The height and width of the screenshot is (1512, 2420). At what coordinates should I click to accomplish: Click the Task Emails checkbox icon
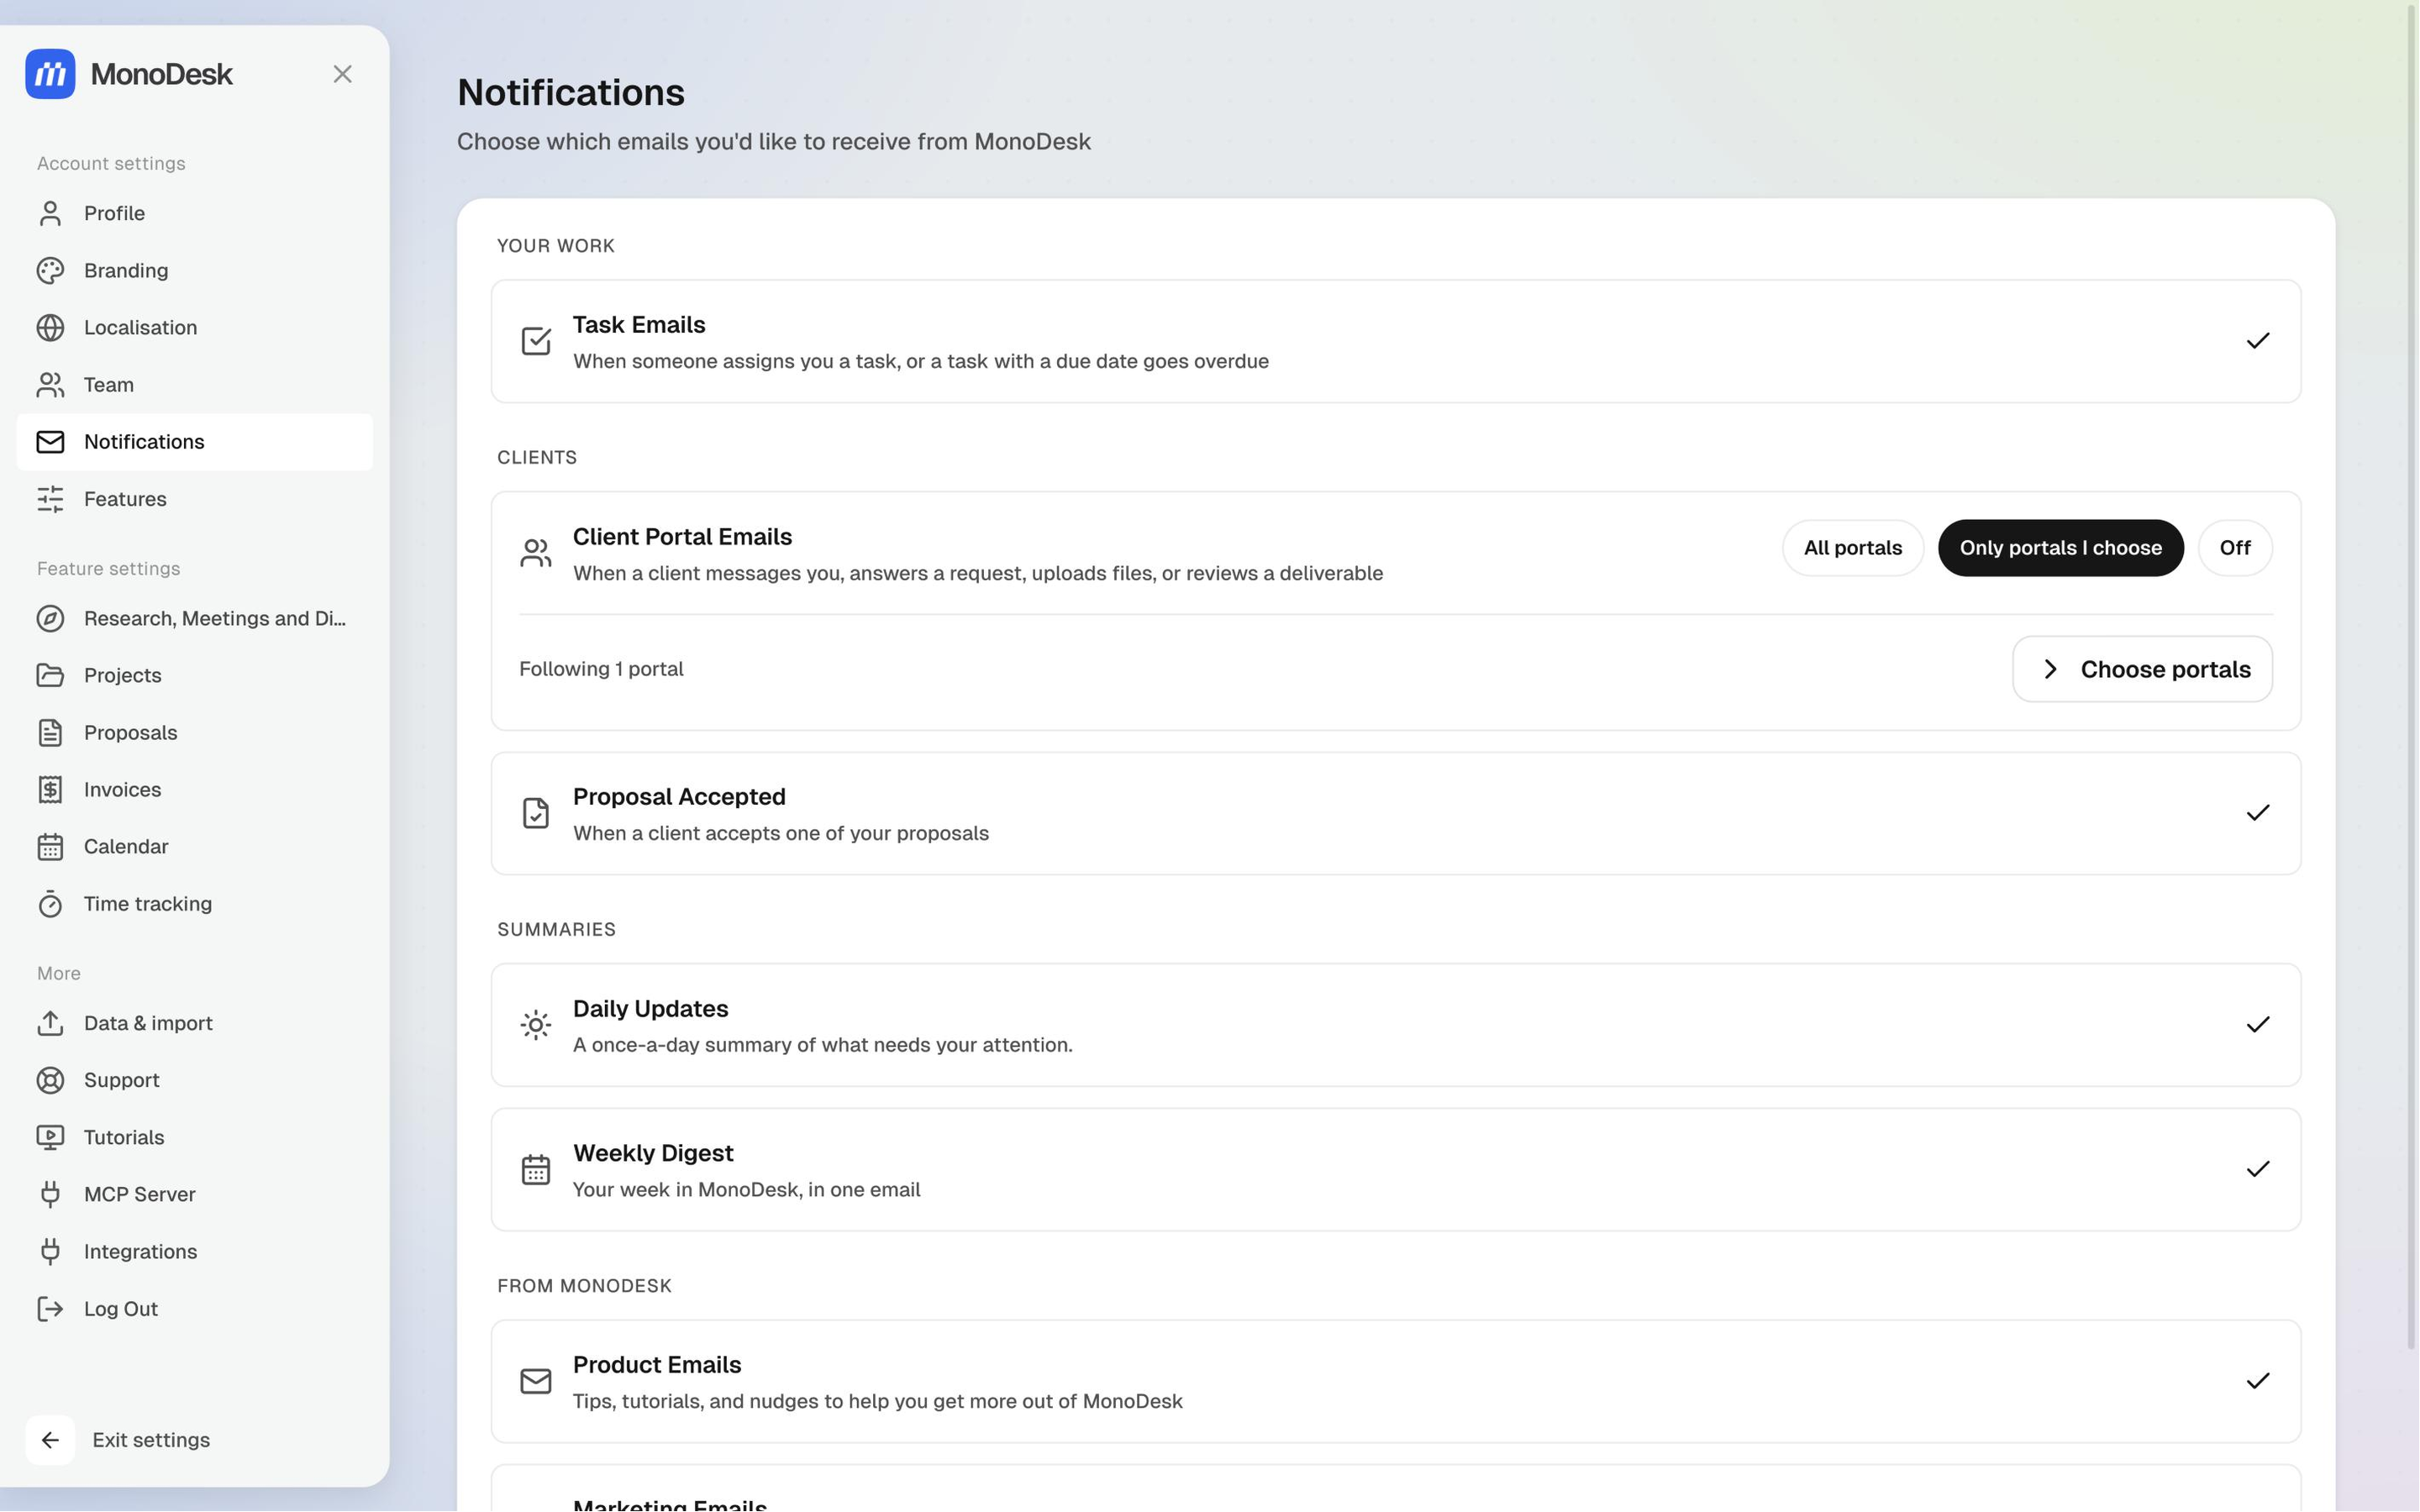(536, 341)
